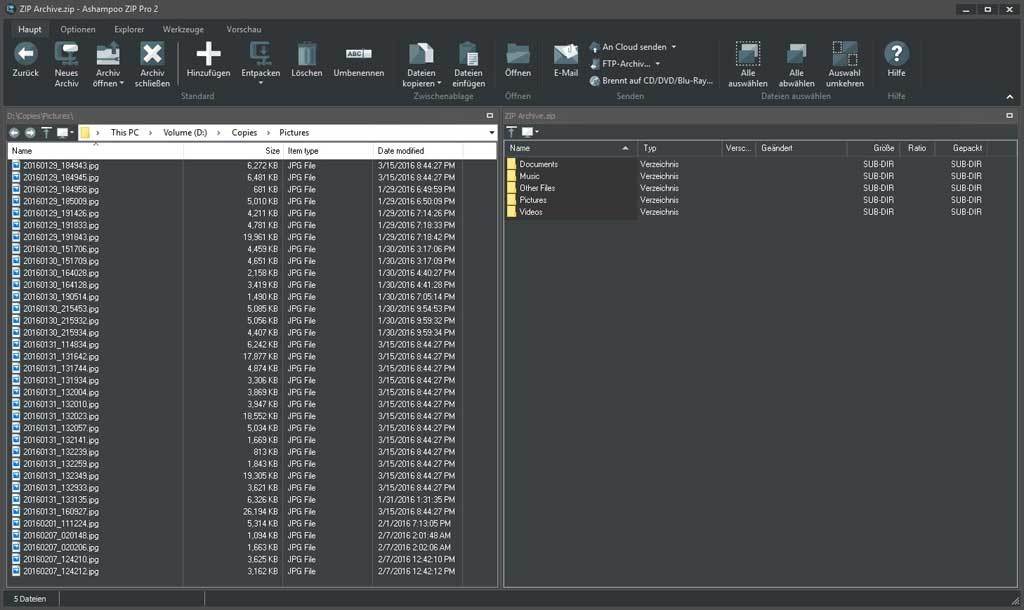Click Pictures in the breadcrumb path
1024x610 pixels.
click(x=294, y=133)
